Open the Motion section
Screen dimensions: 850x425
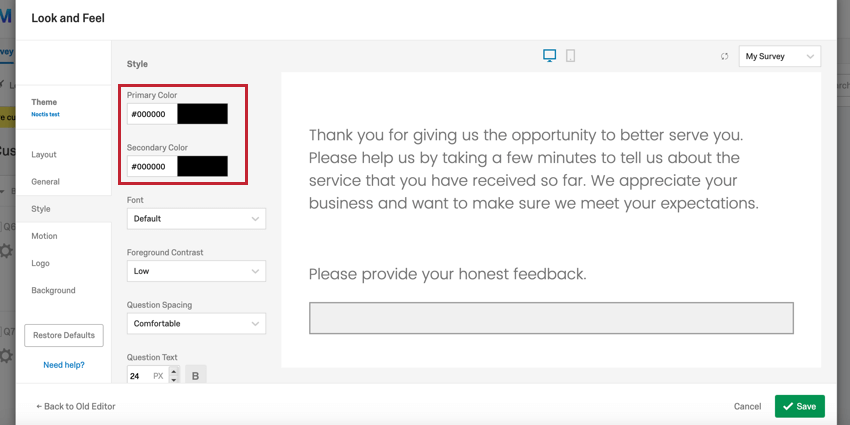tap(44, 236)
